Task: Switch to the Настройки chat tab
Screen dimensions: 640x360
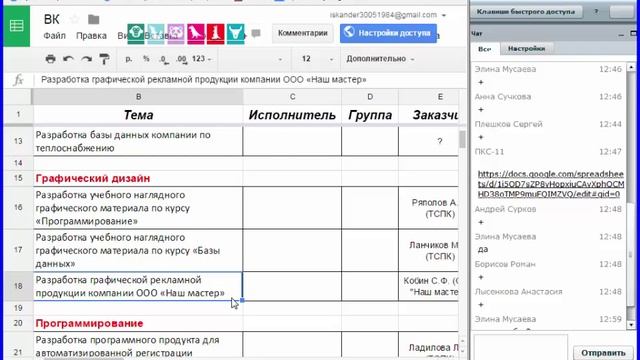Action: (x=526, y=49)
